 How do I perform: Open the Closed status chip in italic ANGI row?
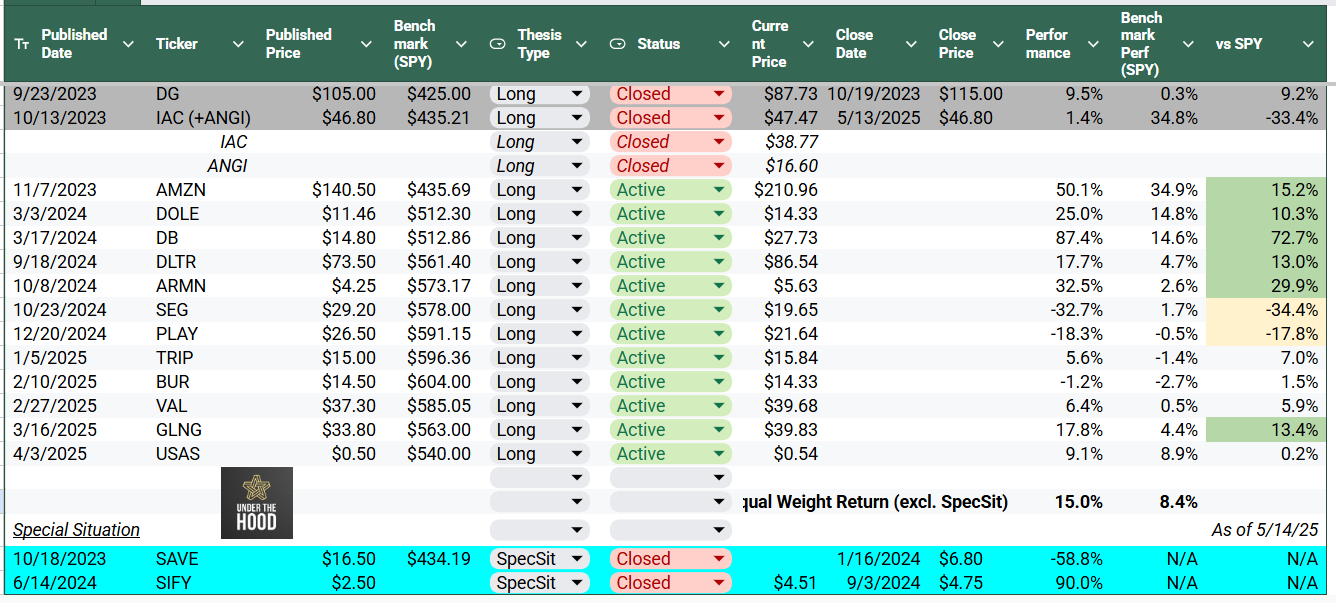coord(670,166)
